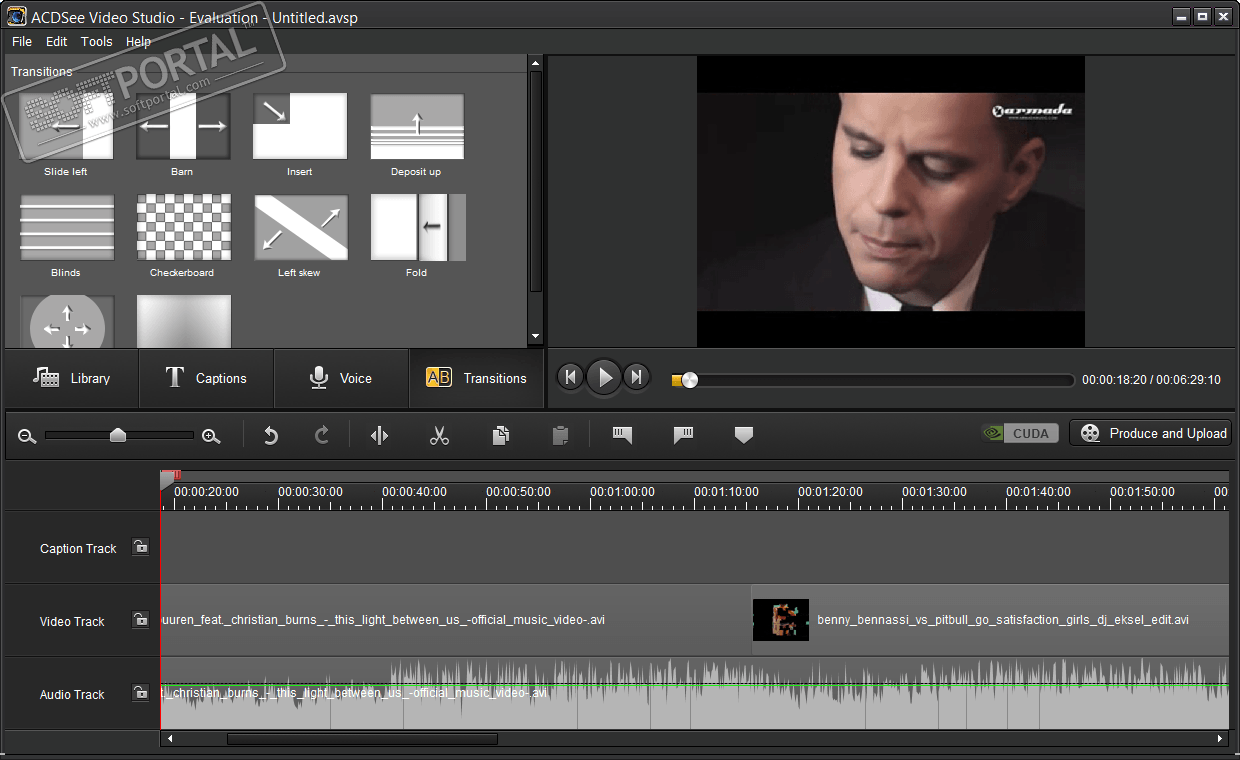
Task: Click timeline scrollbar right arrow
Action: click(x=1220, y=739)
